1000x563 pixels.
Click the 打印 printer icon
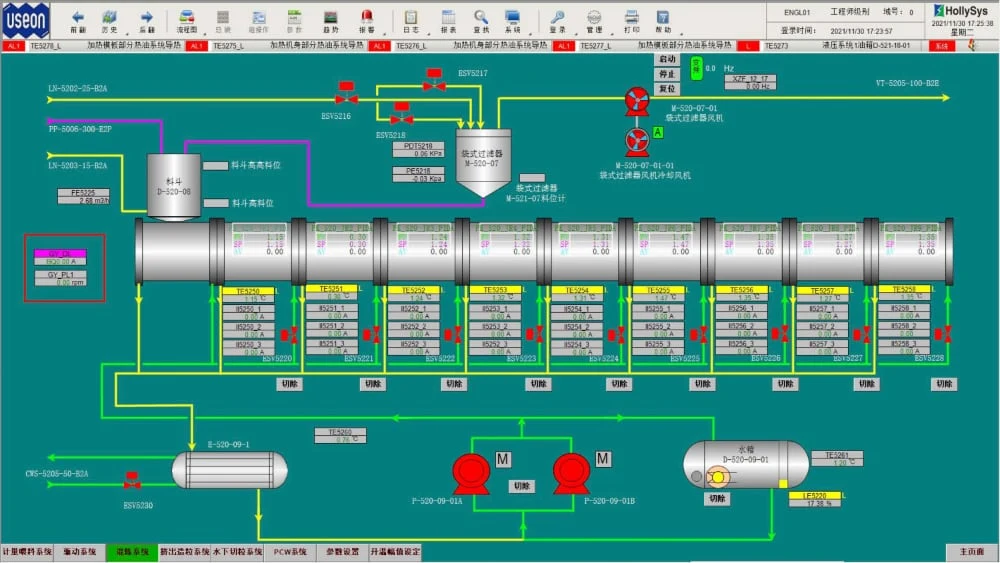pyautogui.click(x=631, y=17)
